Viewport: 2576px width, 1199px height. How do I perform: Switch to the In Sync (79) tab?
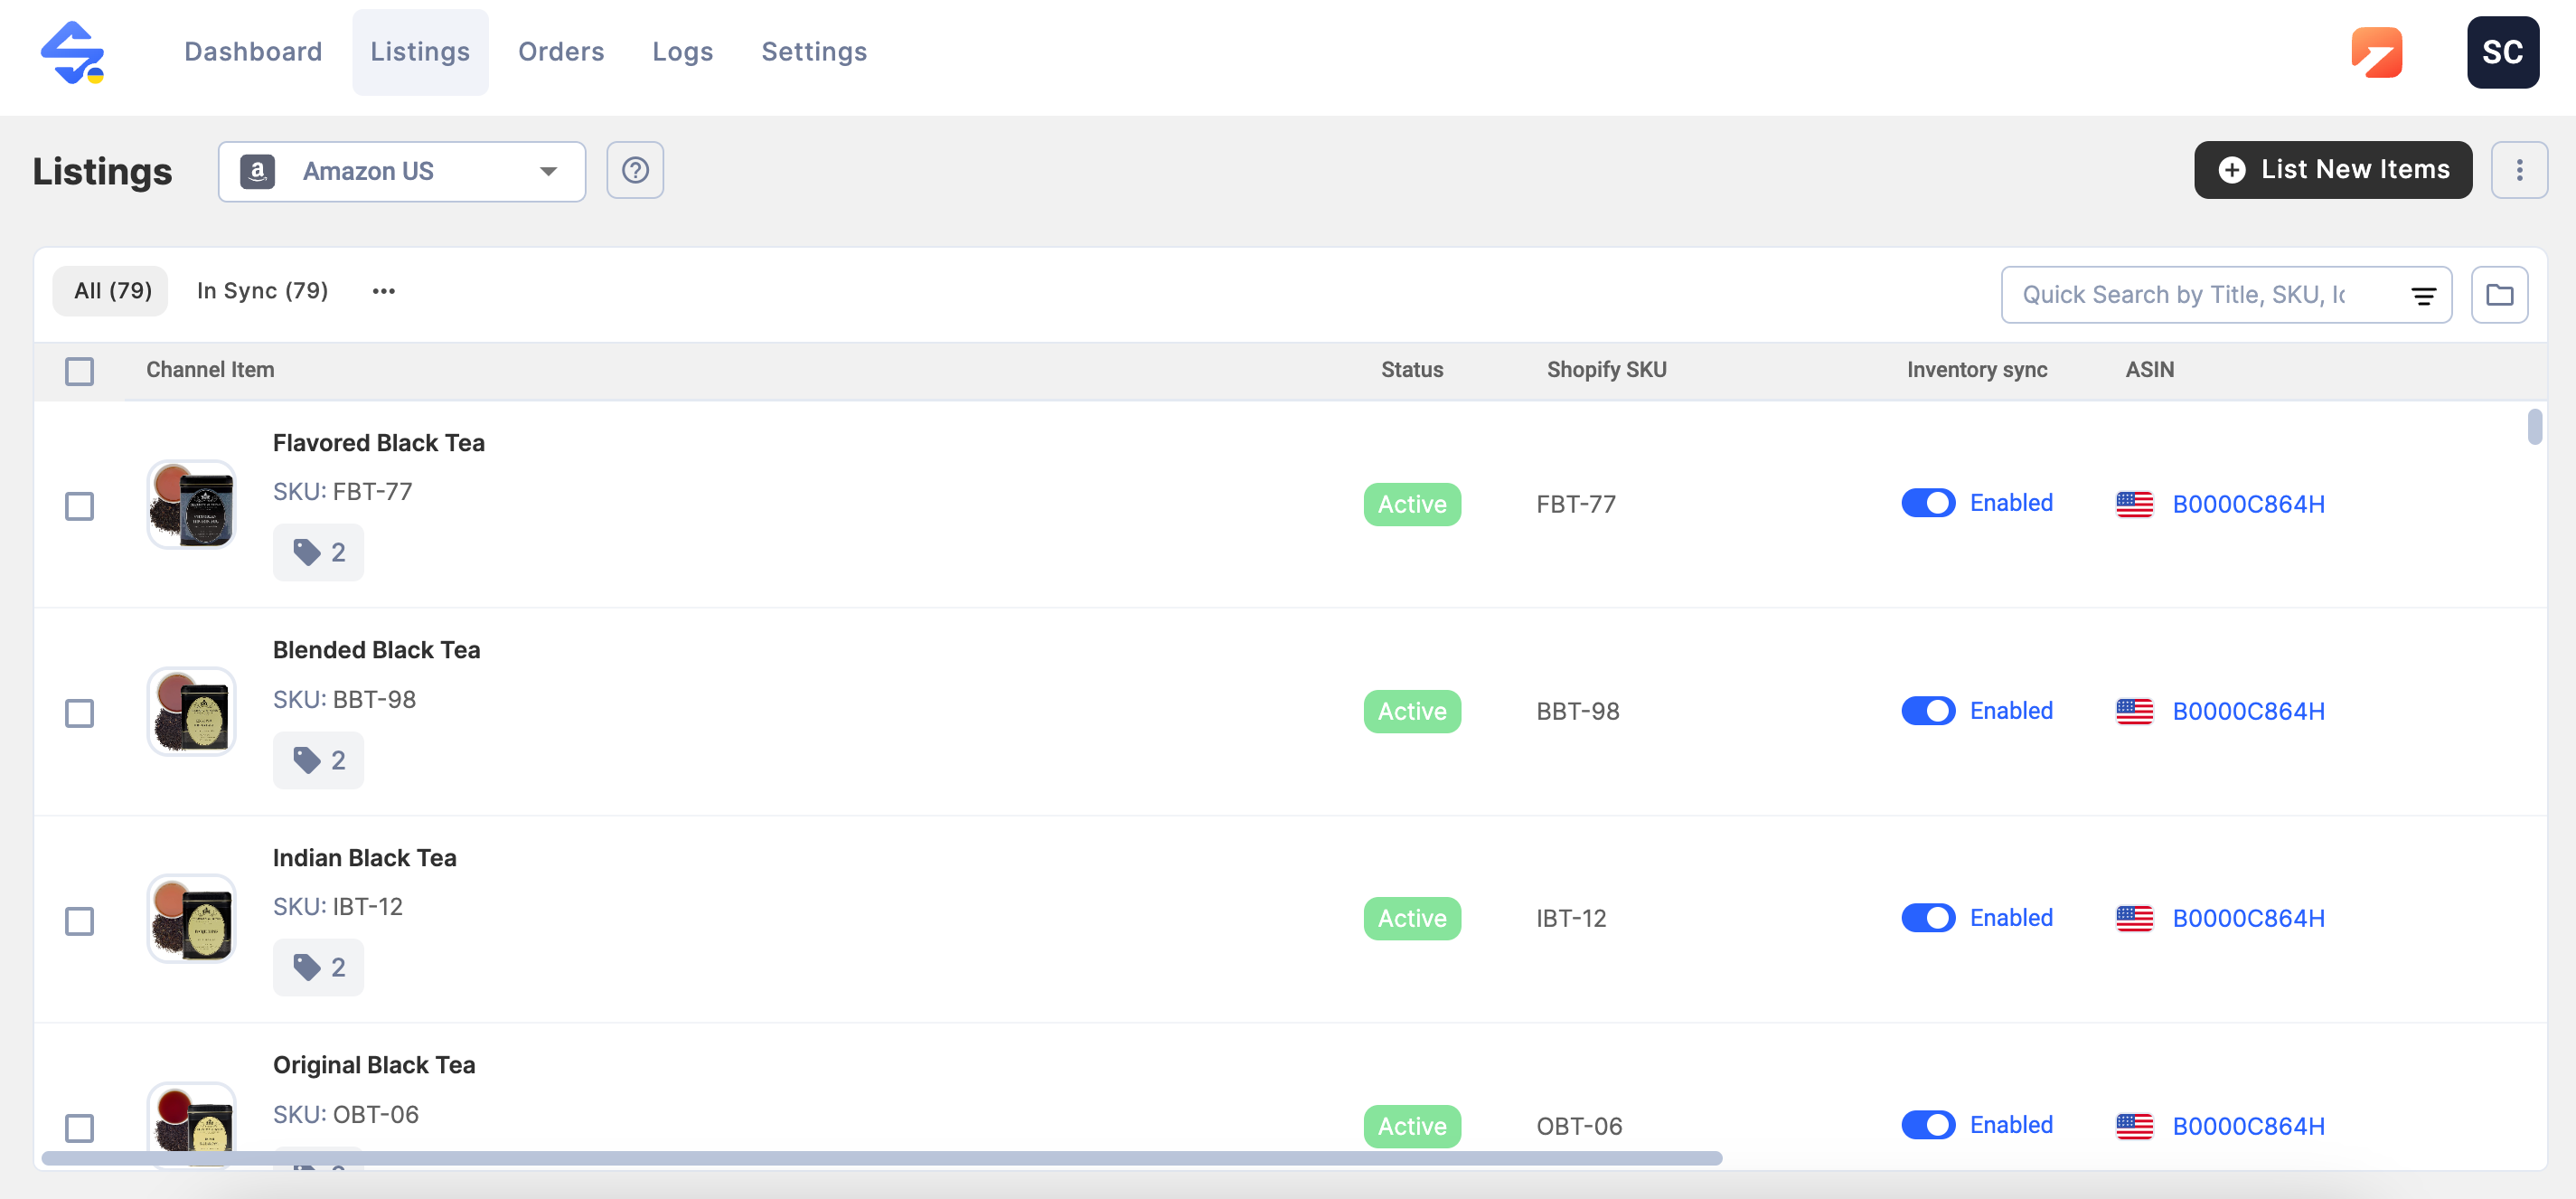coord(262,291)
